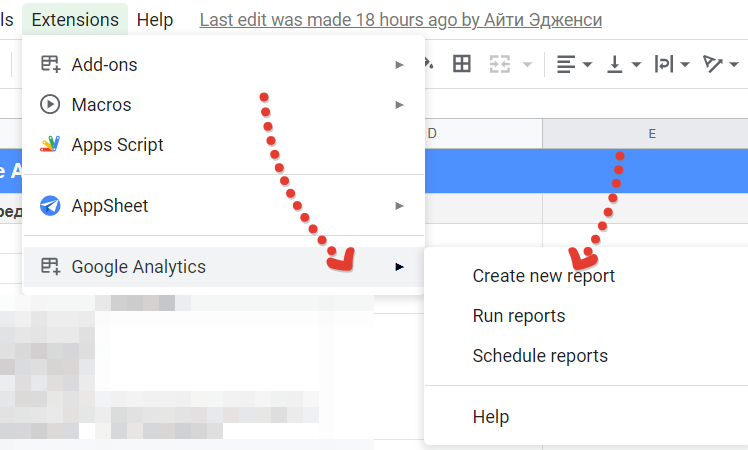Expand the Macros submenu arrow

pos(399,105)
